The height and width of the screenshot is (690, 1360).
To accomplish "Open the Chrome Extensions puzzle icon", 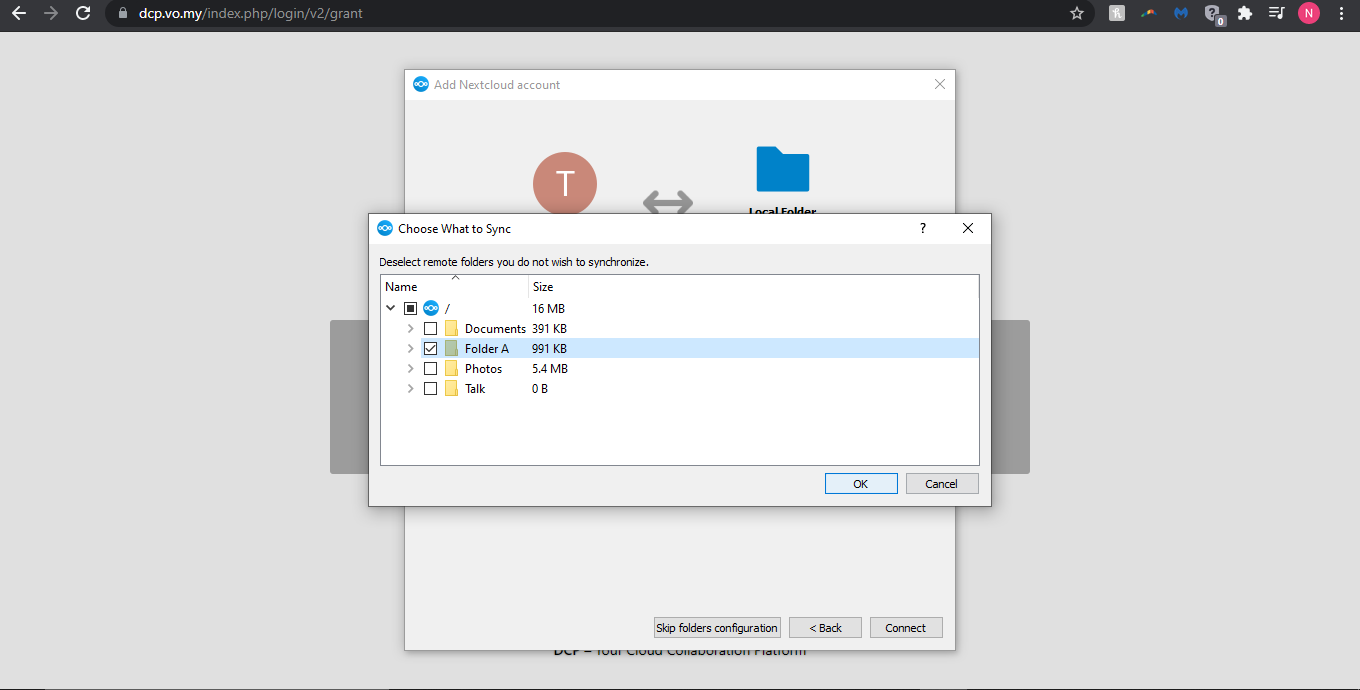I will [1245, 14].
